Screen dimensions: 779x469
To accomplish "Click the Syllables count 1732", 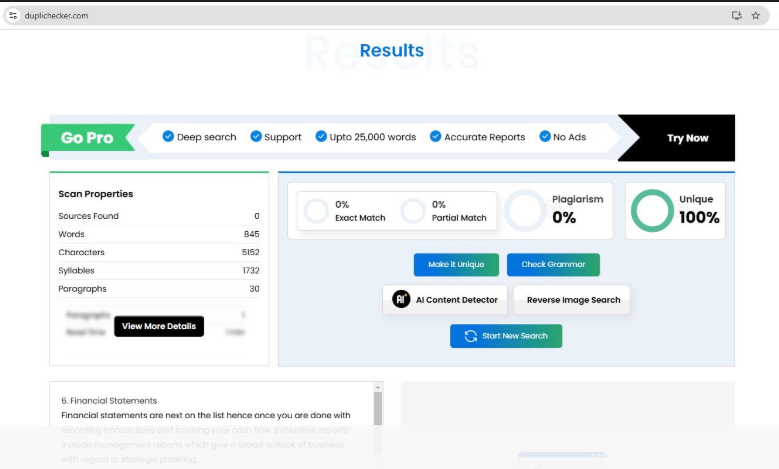I will tap(251, 271).
